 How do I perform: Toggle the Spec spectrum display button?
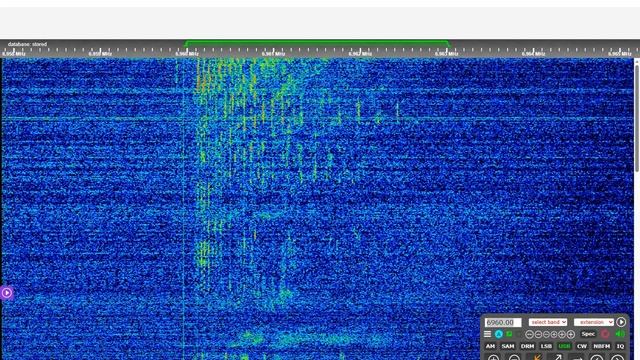[x=588, y=334]
